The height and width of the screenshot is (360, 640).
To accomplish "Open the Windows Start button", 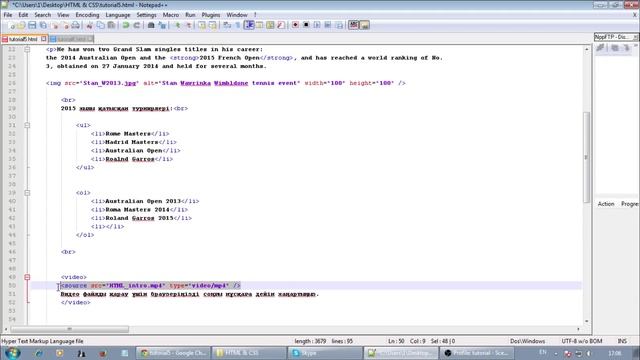I will (12, 353).
